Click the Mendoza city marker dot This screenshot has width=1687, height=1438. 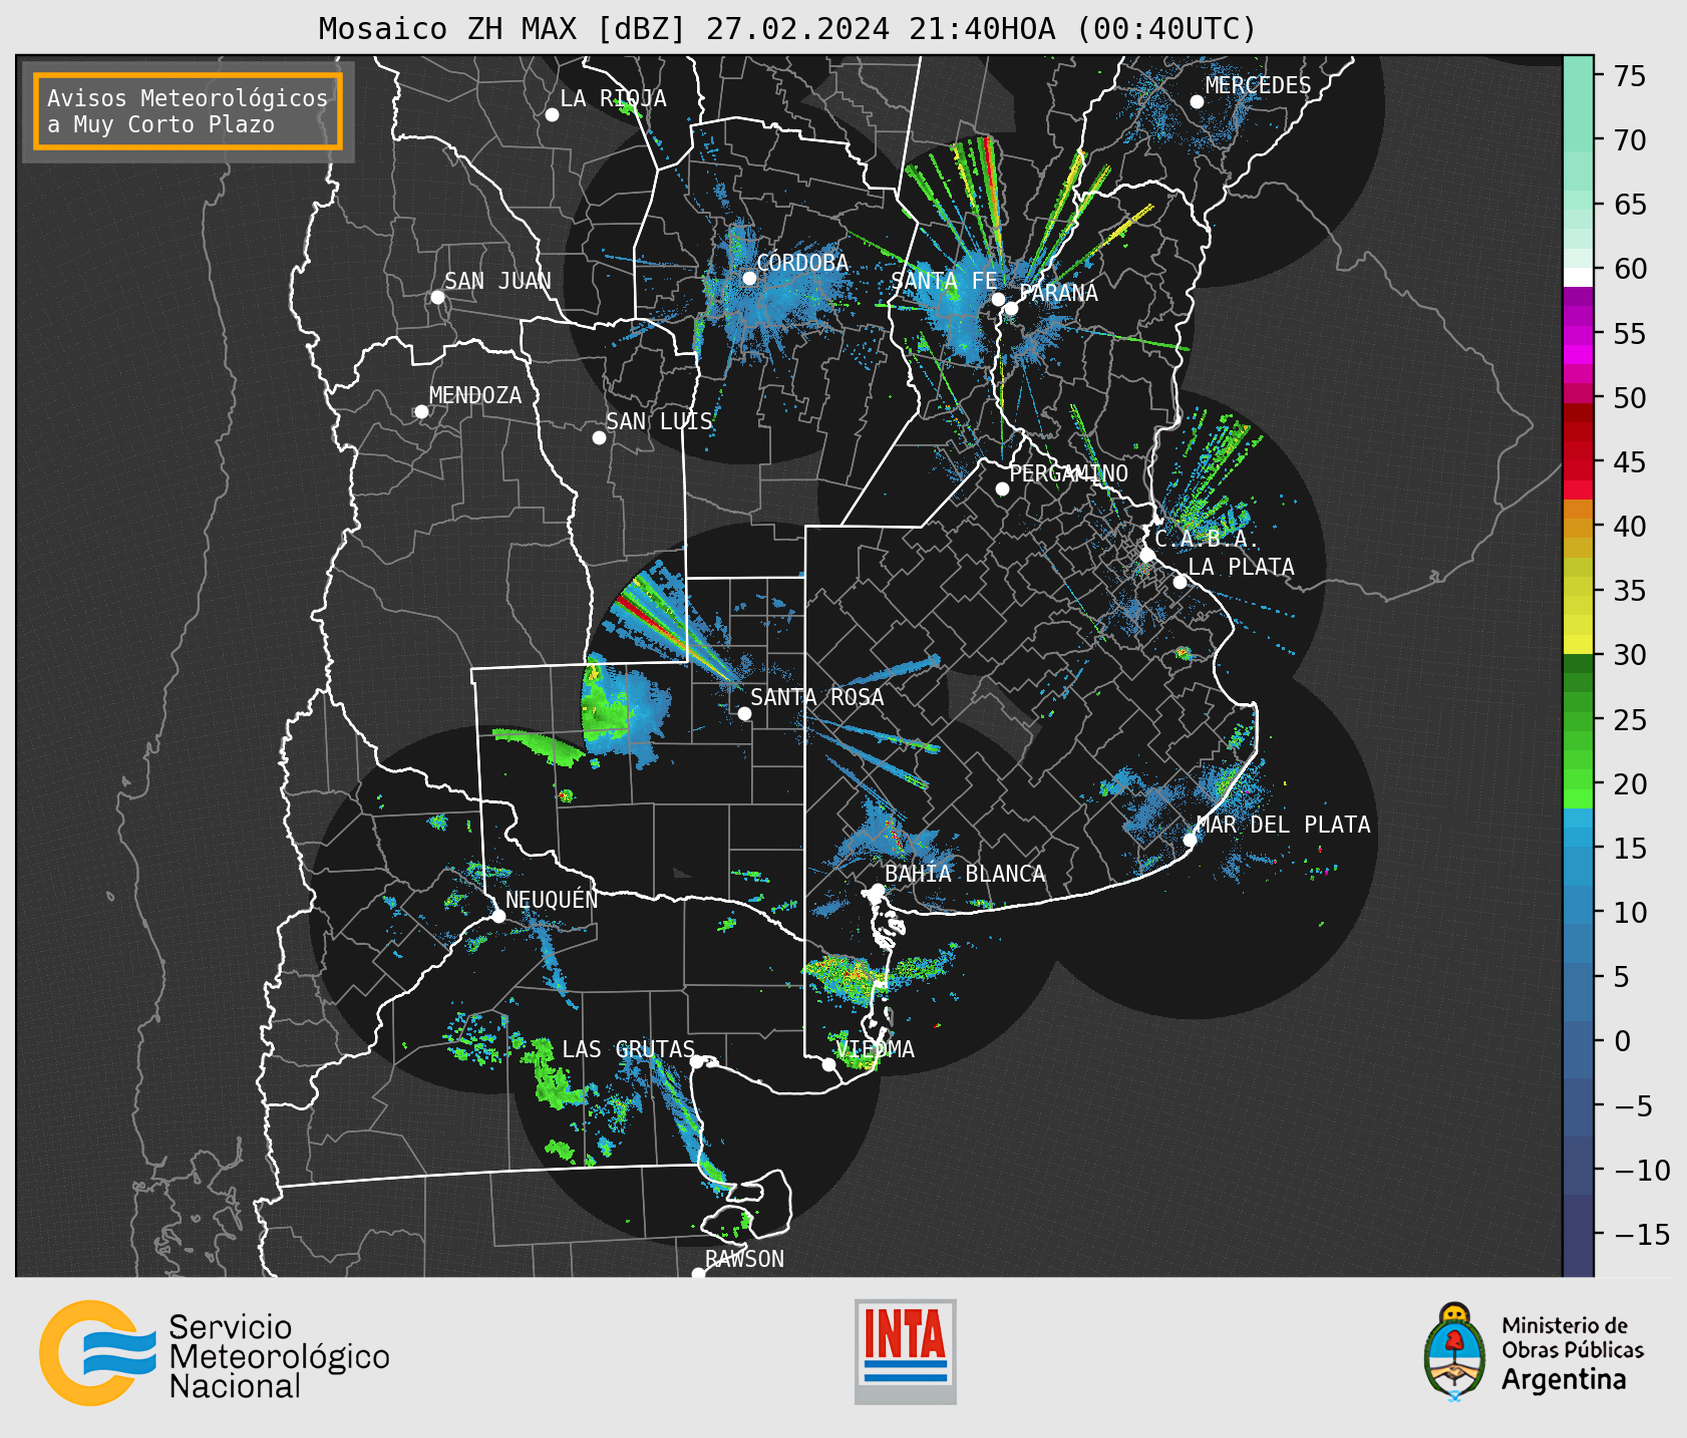coord(422,412)
